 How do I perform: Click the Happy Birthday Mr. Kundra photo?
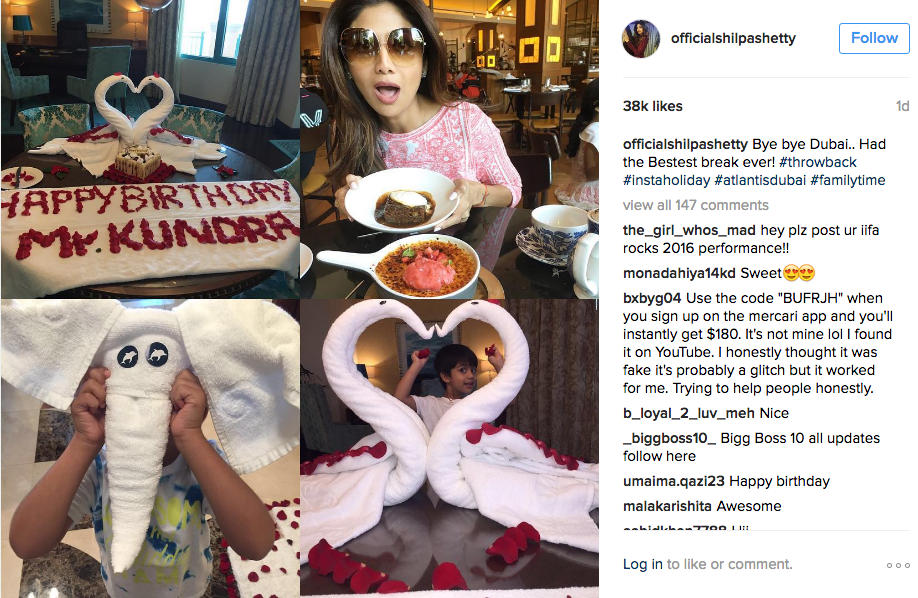[150, 149]
